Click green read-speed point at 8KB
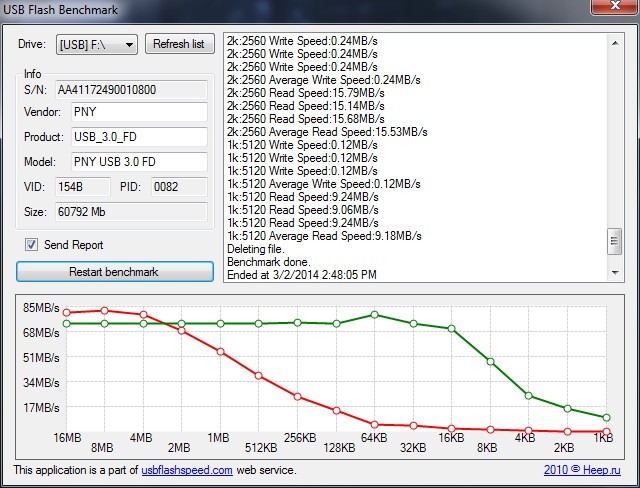Screen dimensions: 640x488 [491, 362]
